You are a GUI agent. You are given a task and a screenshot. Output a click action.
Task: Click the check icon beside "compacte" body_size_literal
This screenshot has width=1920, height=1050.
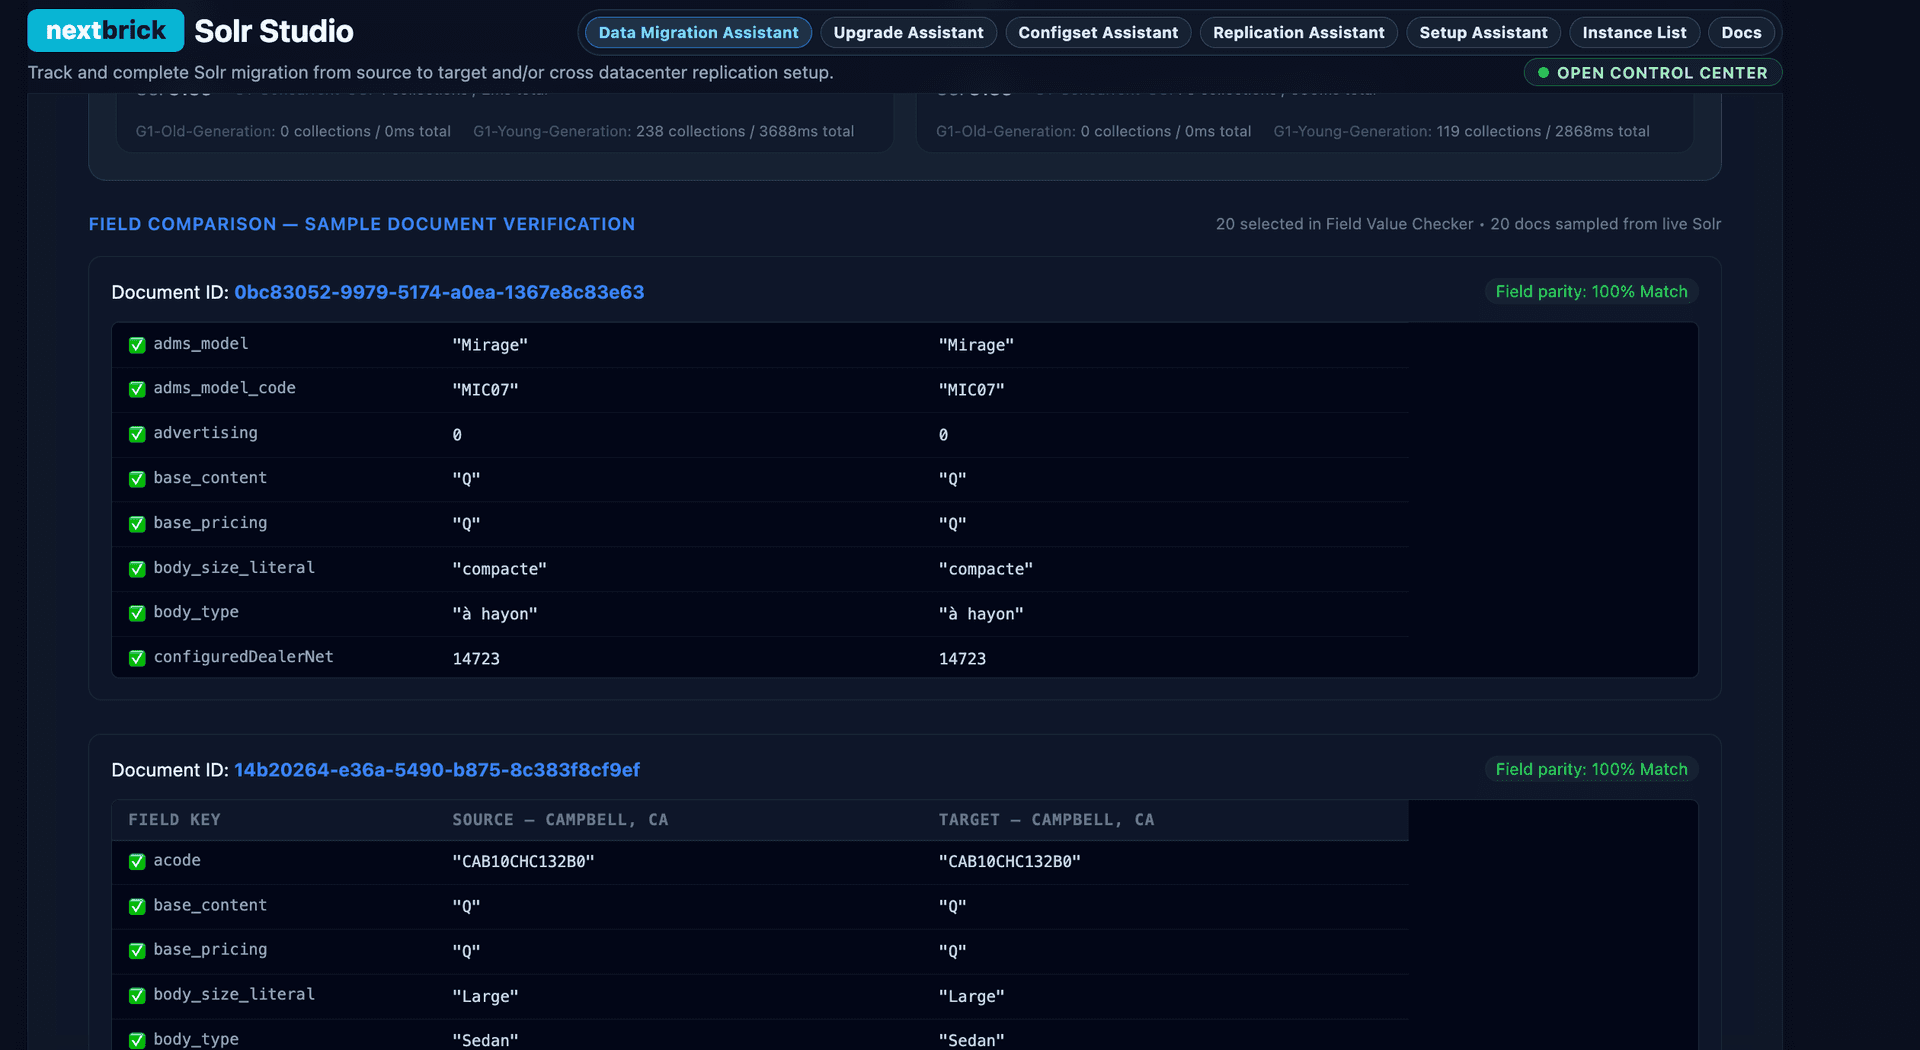[137, 569]
